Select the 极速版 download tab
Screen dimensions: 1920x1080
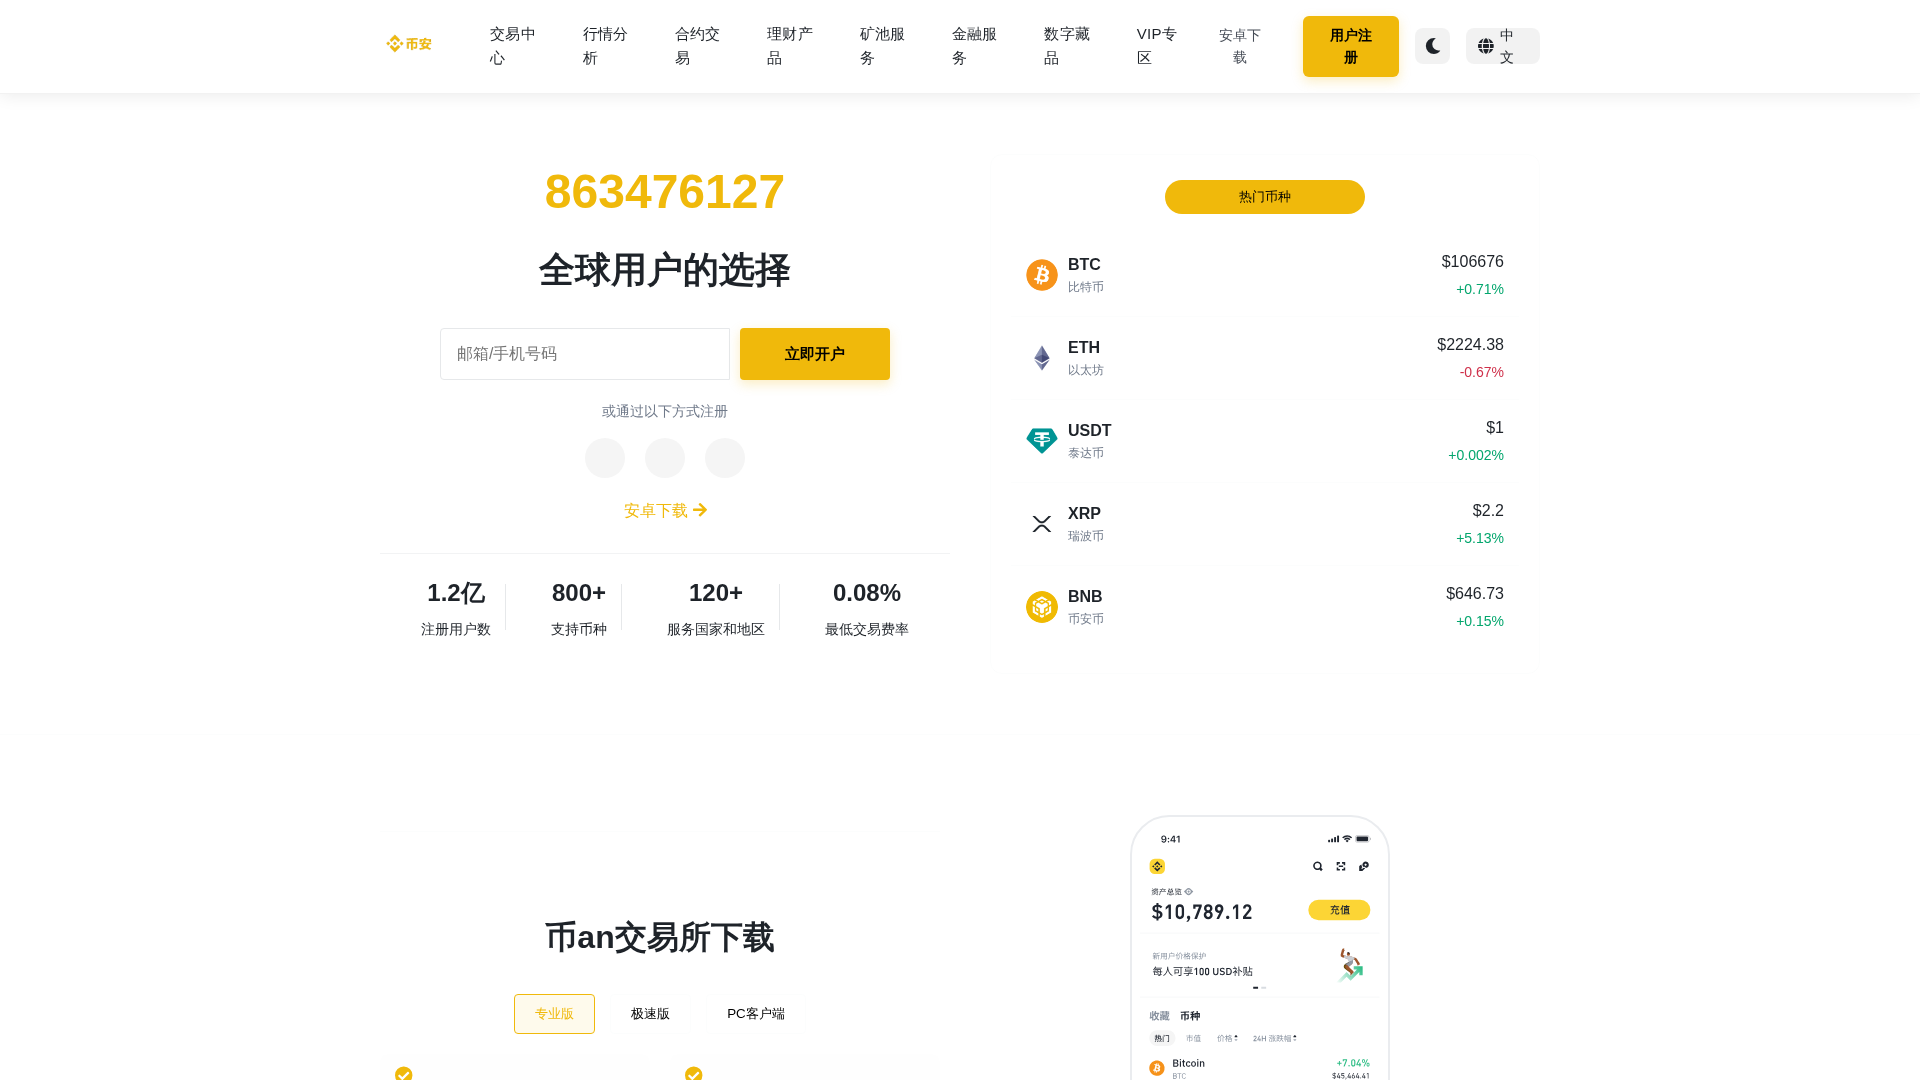click(x=650, y=1014)
